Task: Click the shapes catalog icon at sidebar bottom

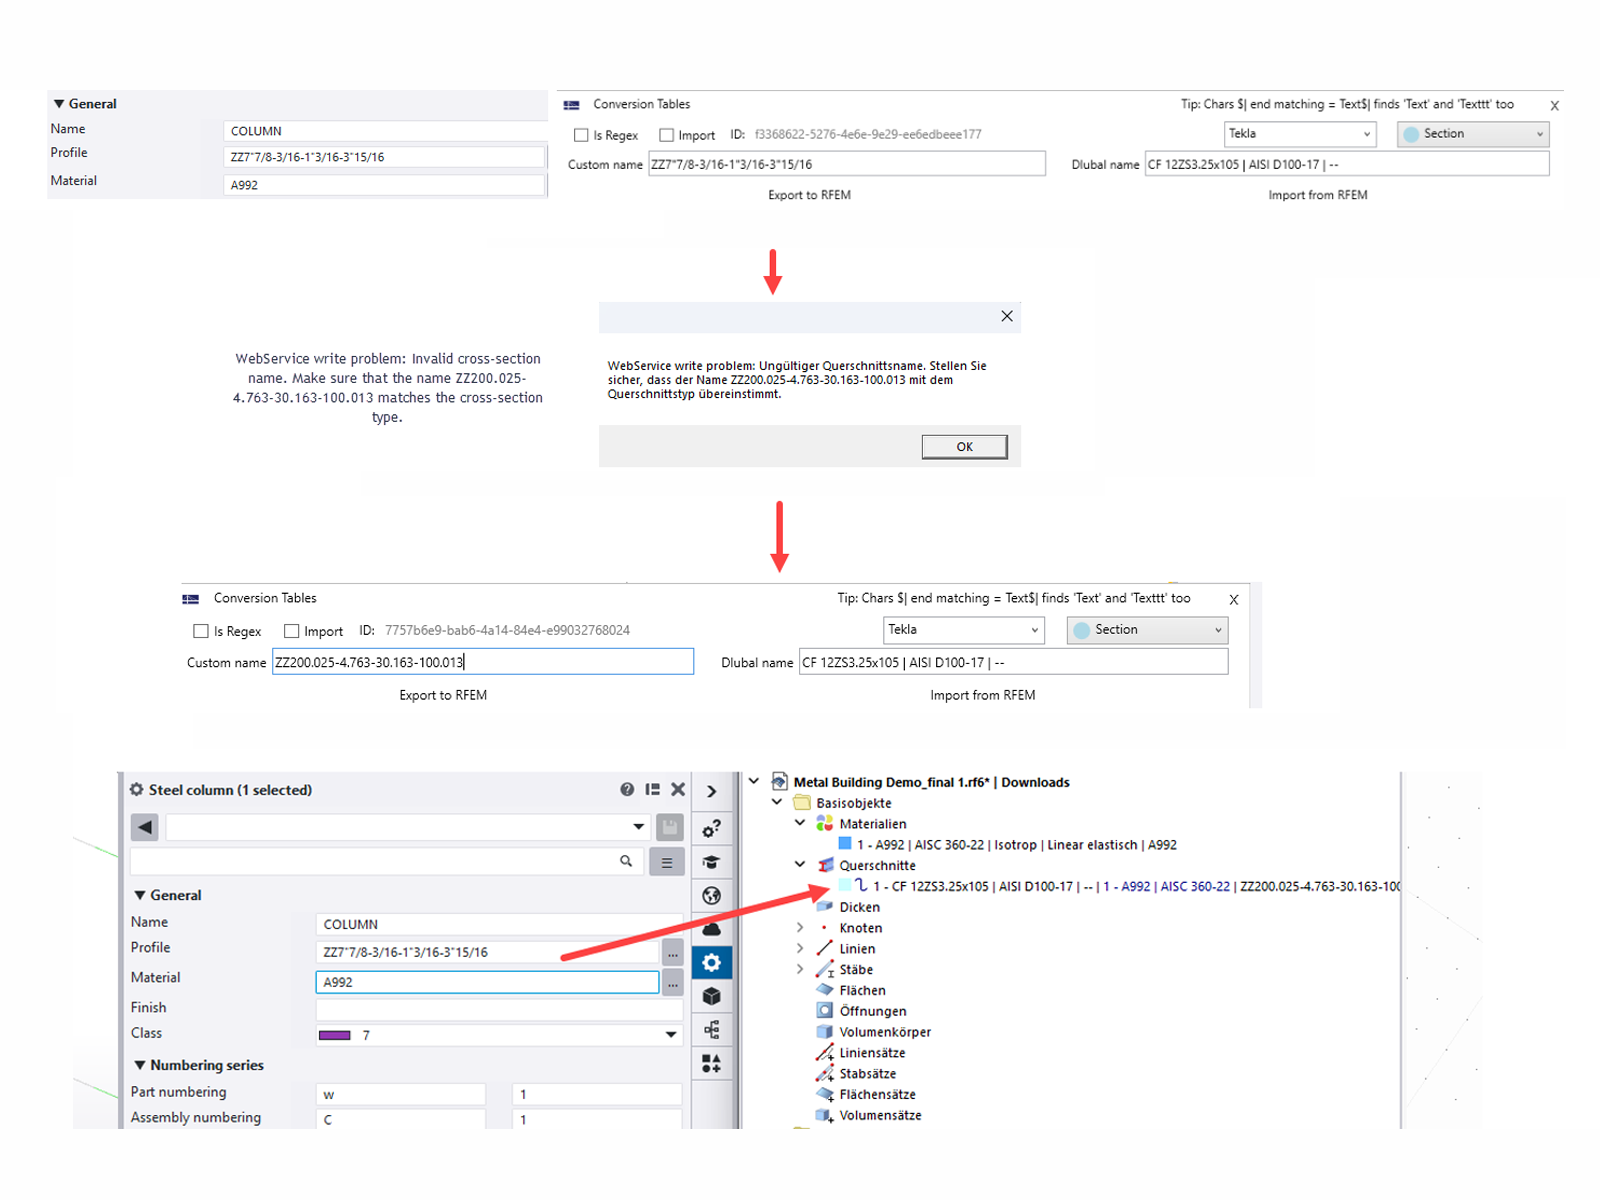Action: tap(712, 1064)
